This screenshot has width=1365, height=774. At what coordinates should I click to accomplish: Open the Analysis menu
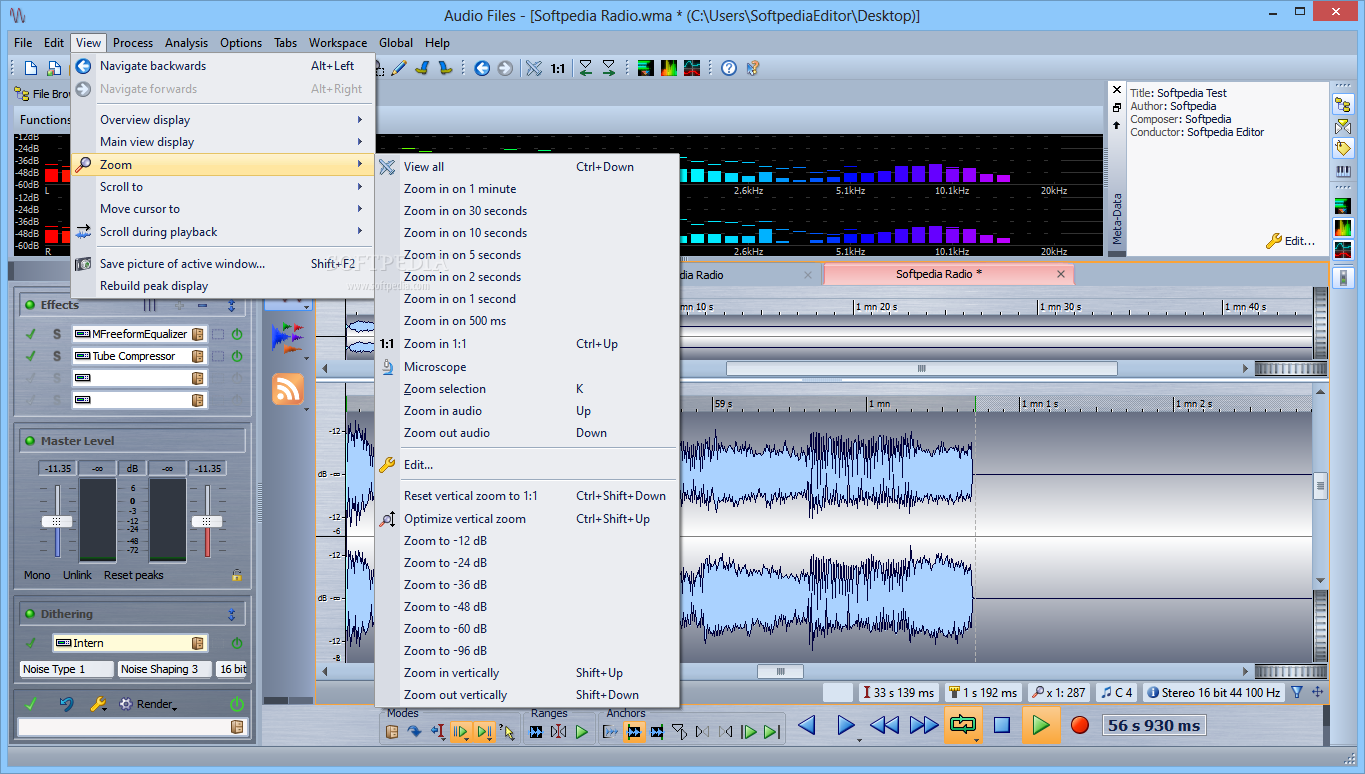tap(186, 43)
